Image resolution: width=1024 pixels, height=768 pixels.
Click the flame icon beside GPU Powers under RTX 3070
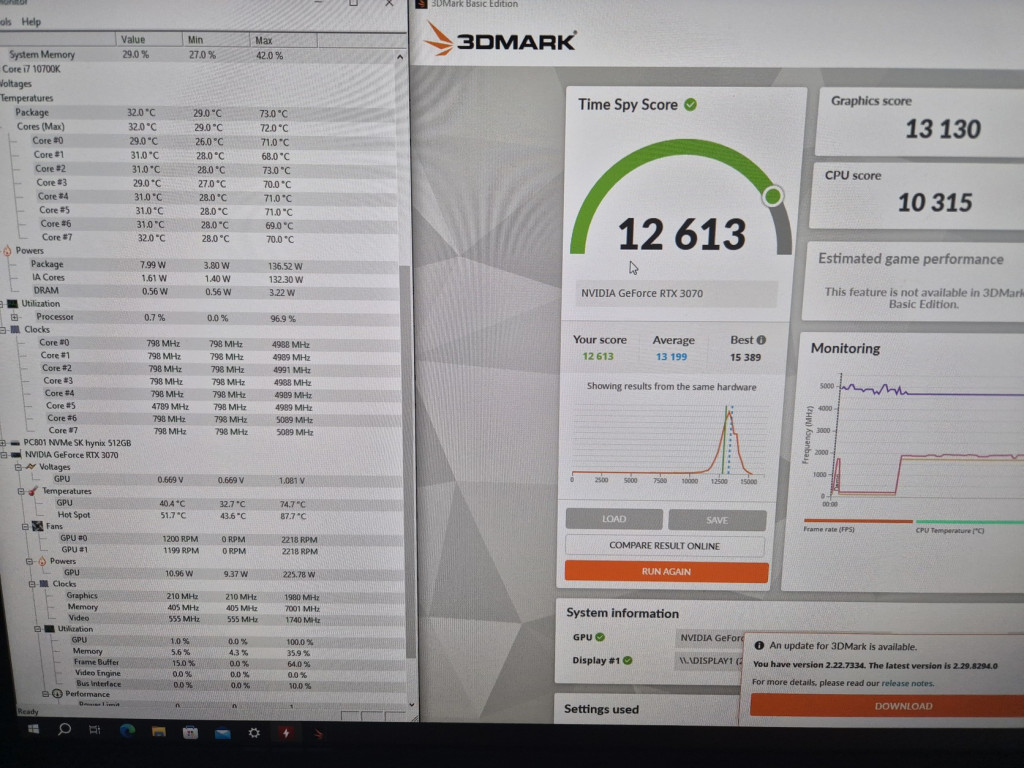(x=42, y=561)
